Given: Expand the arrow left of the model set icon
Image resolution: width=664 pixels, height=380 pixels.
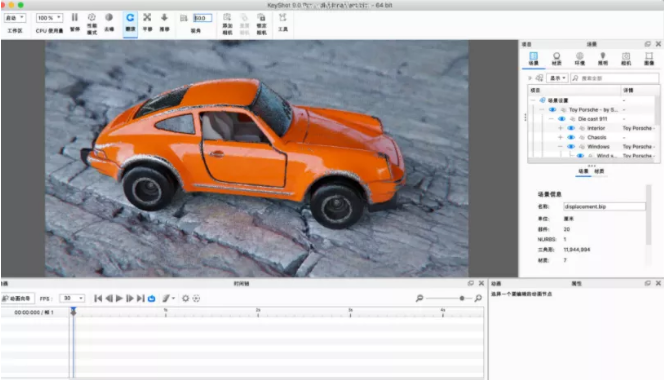Looking at the screenshot, I should [530, 78].
